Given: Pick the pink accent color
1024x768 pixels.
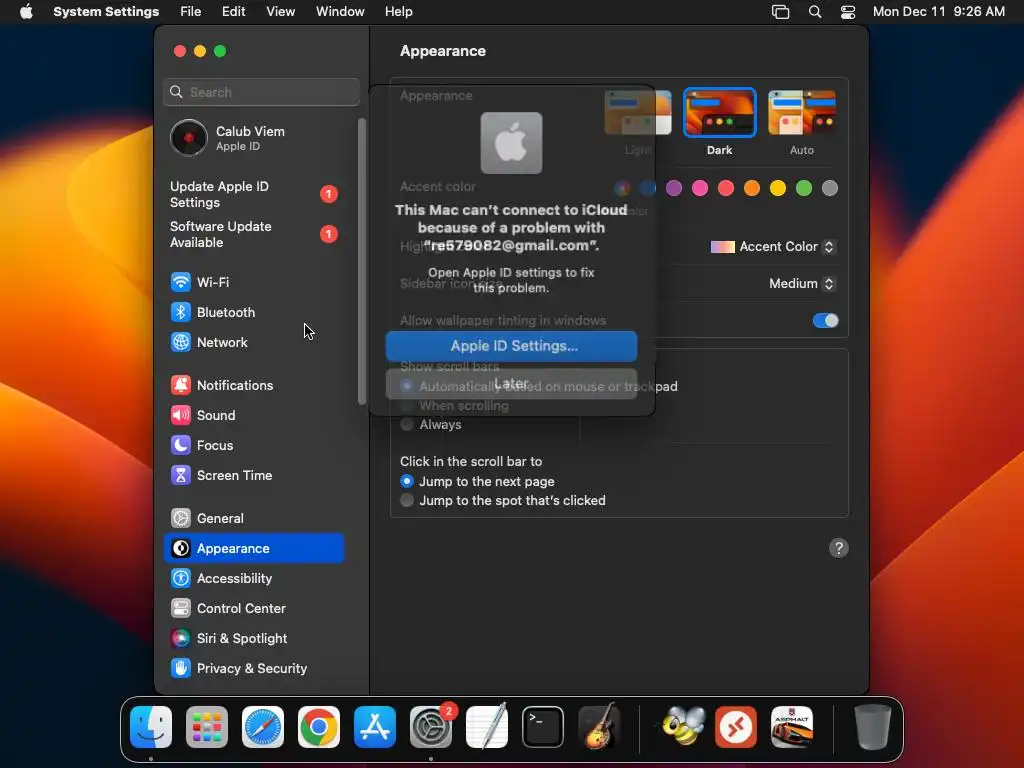Looking at the screenshot, I should click(700, 189).
